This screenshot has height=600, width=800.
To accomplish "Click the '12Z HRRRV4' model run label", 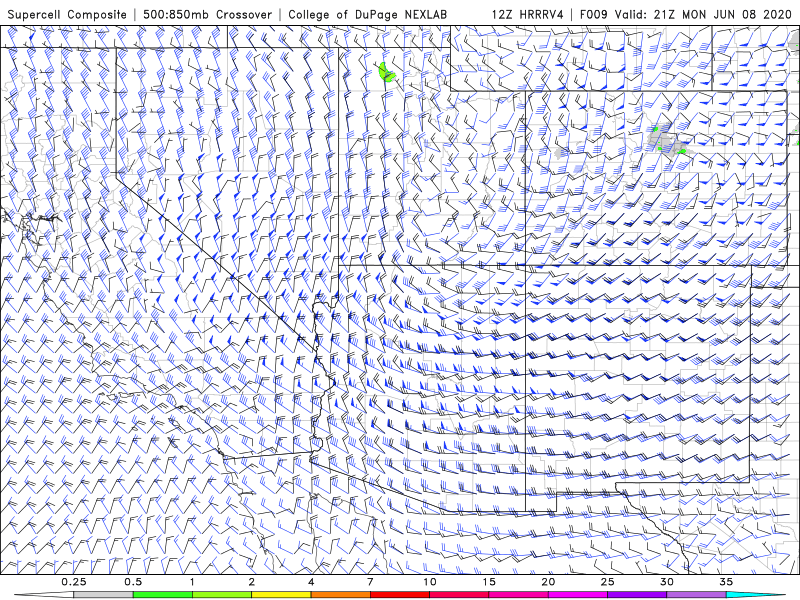I will pyautogui.click(x=528, y=14).
